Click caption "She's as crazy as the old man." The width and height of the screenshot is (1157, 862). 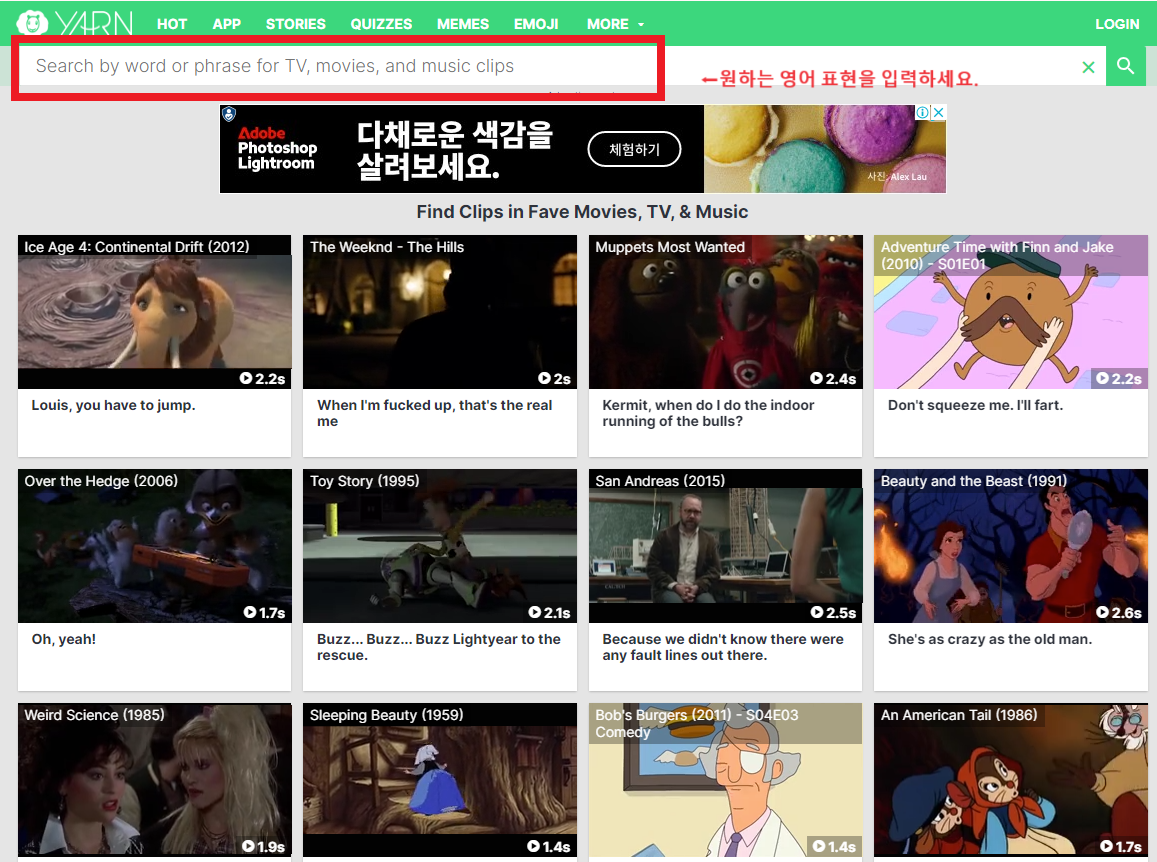990,639
